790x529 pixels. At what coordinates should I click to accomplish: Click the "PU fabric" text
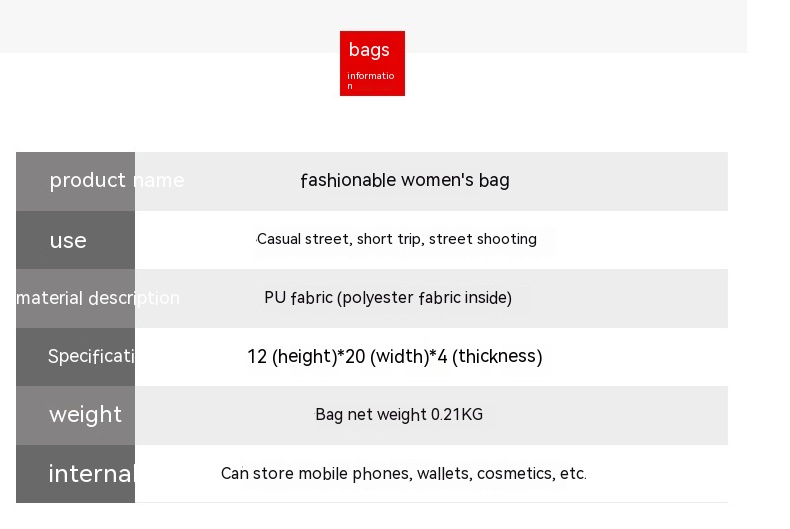[x=298, y=298]
